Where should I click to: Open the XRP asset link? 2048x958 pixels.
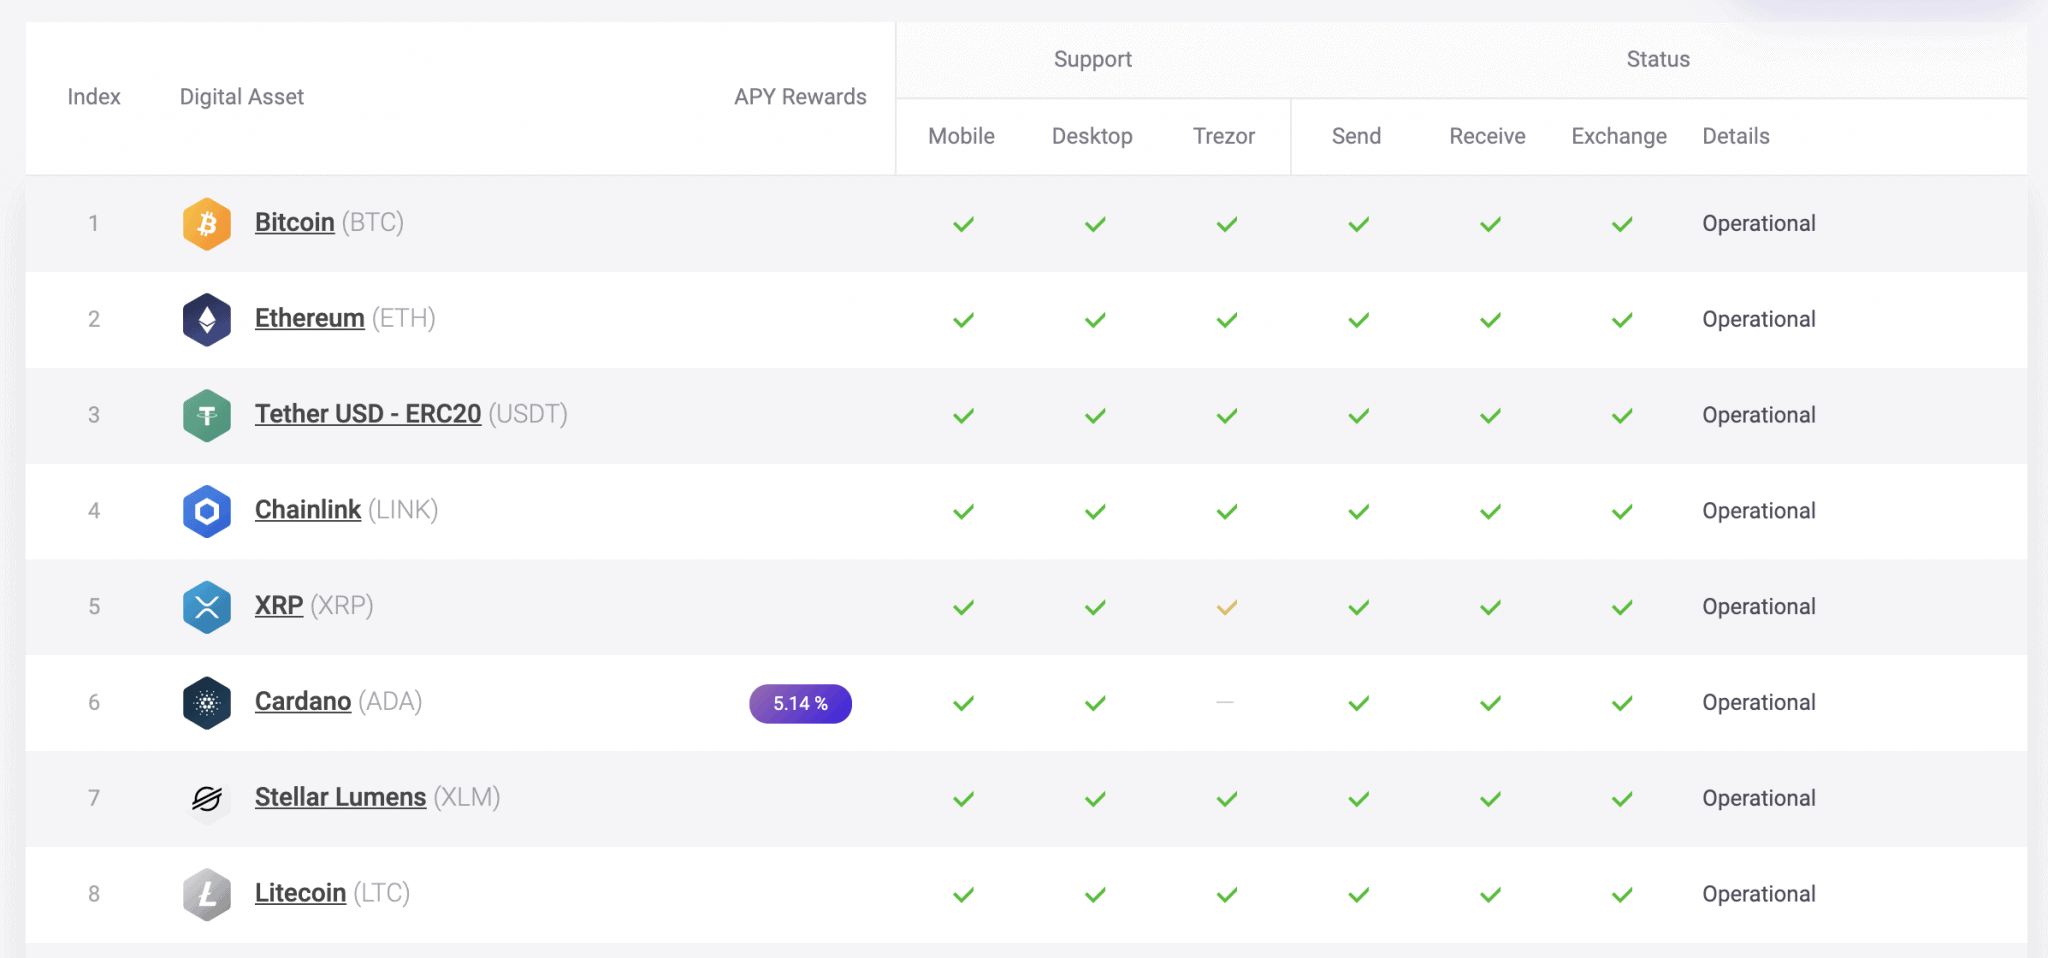tap(278, 606)
